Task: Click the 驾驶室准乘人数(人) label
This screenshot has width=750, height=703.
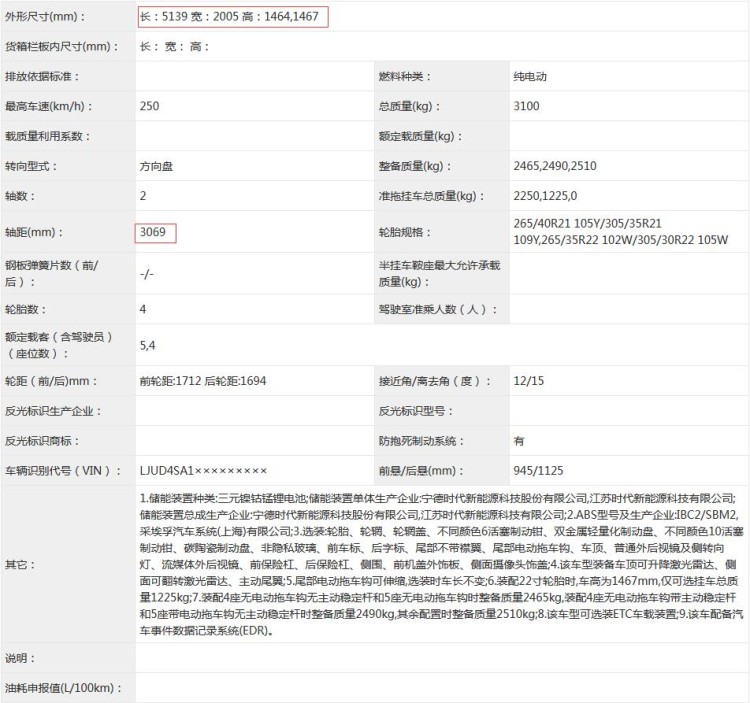Action: pos(438,309)
